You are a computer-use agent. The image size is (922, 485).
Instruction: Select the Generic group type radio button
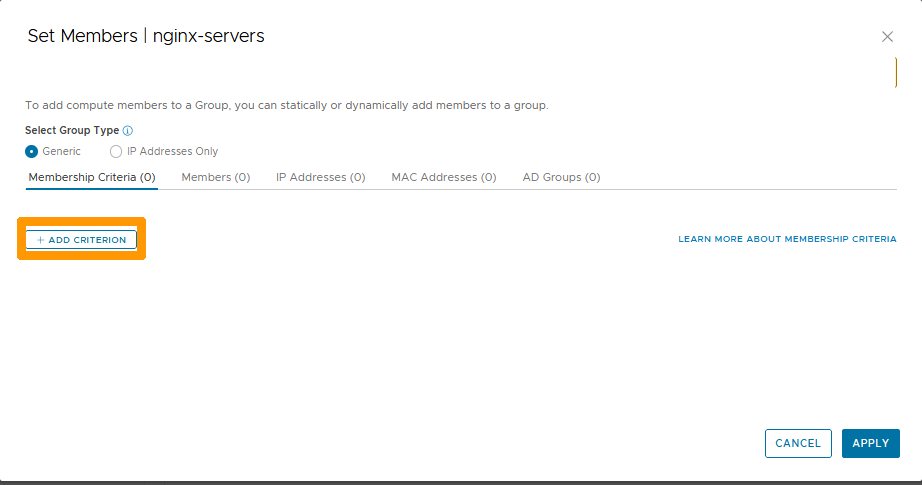pos(31,152)
